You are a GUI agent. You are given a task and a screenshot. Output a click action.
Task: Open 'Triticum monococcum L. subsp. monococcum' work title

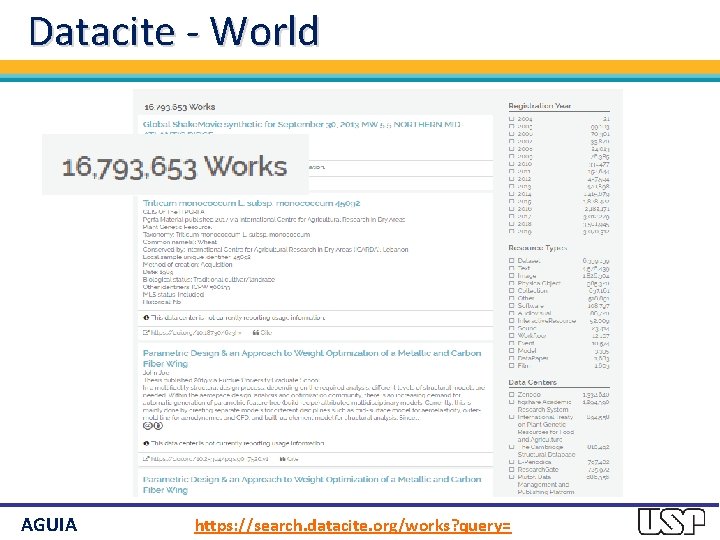click(251, 203)
